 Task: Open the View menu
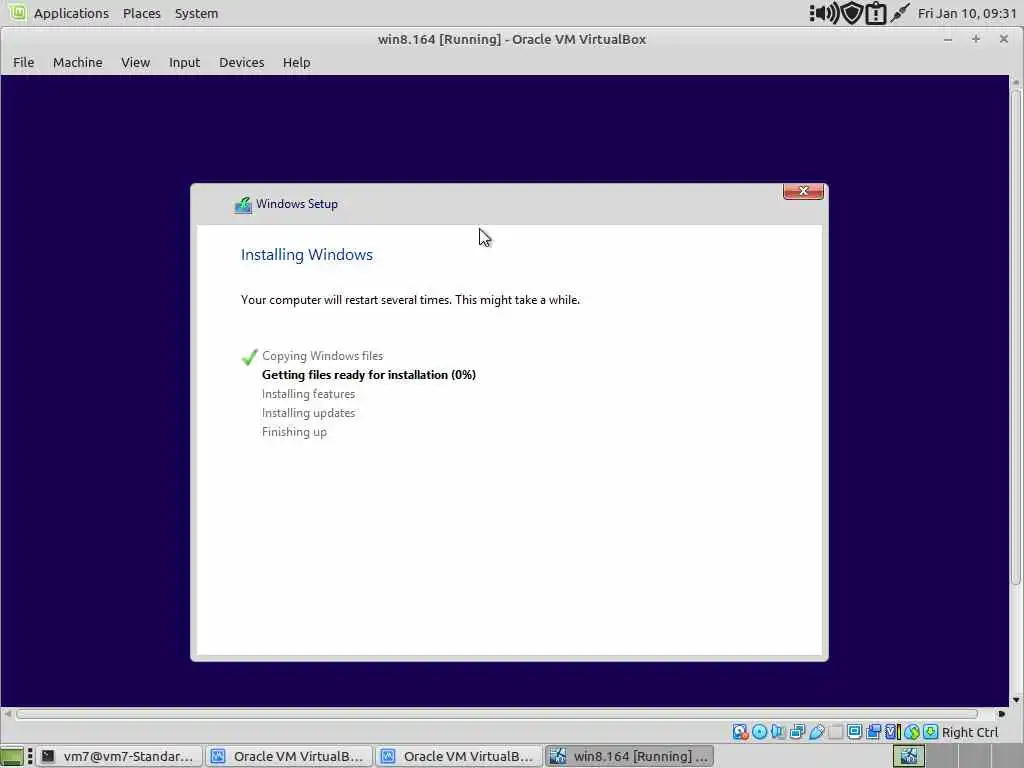coord(135,63)
